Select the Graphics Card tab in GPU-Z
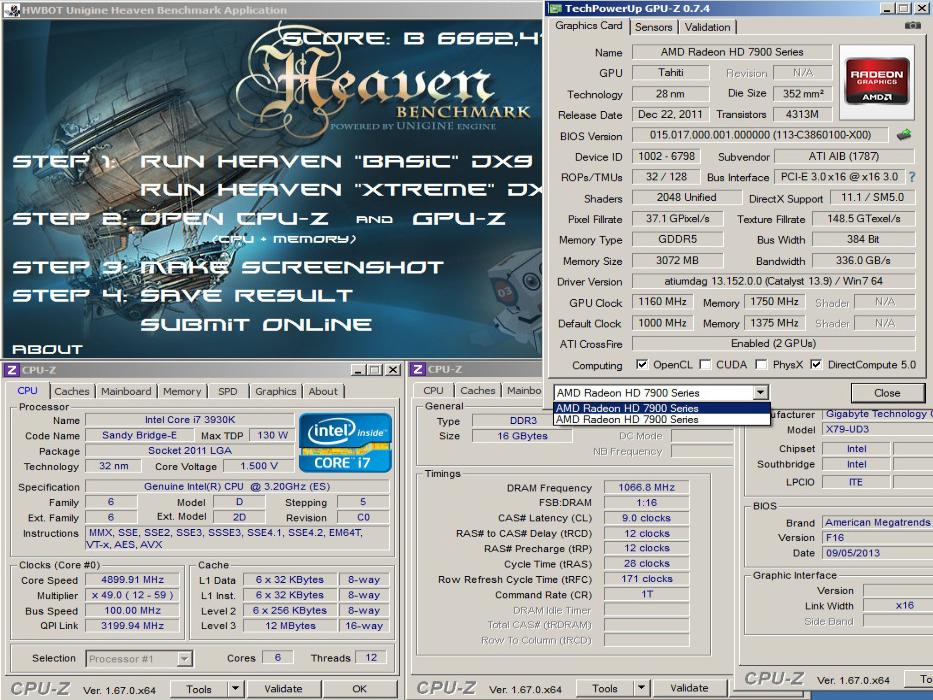The height and width of the screenshot is (700, 933). [588, 26]
